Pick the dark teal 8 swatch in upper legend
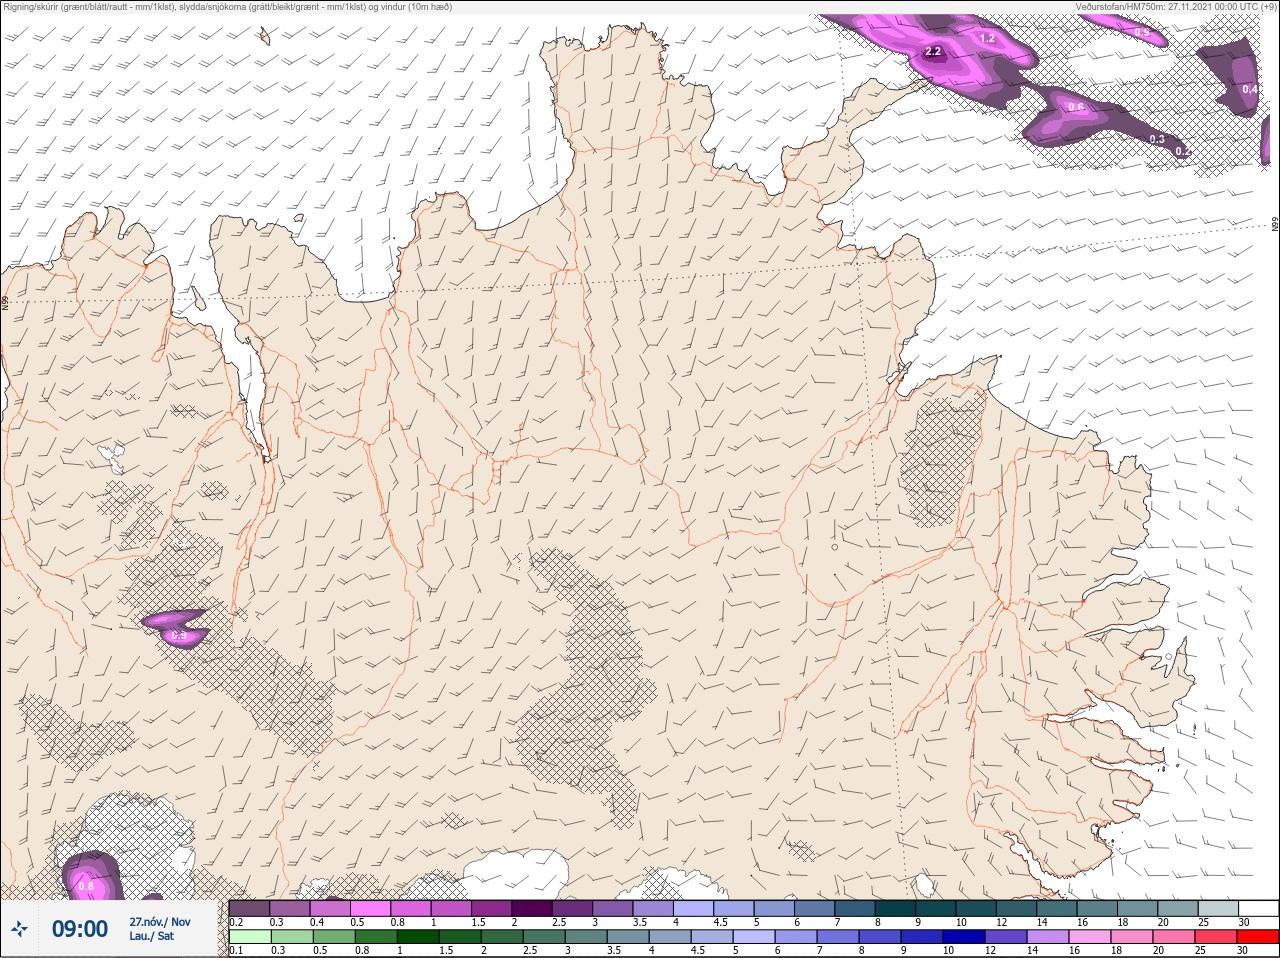1280x958 pixels. tap(895, 908)
